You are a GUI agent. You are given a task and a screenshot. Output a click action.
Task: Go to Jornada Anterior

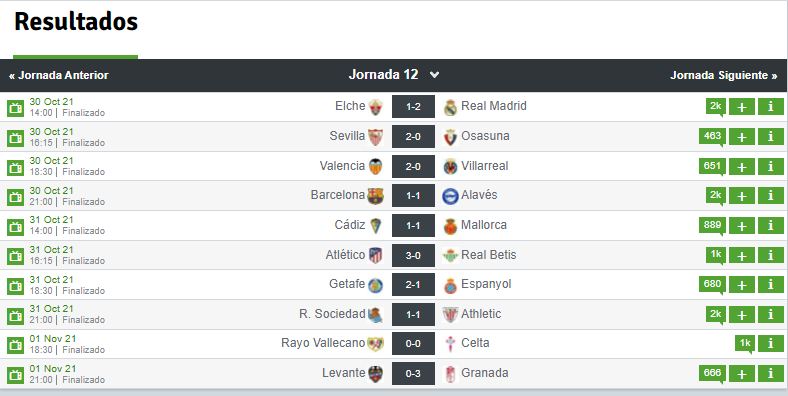click(59, 75)
